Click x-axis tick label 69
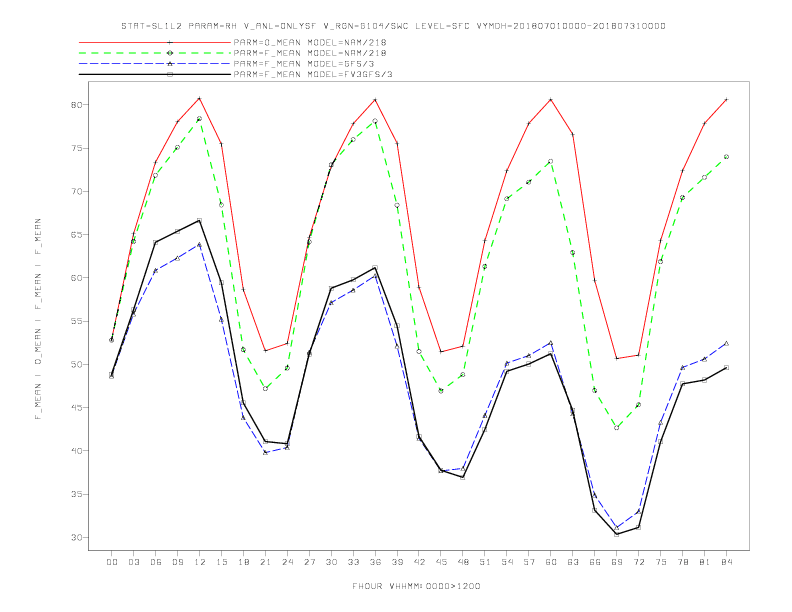This screenshot has width=792, height=612. pyautogui.click(x=617, y=562)
